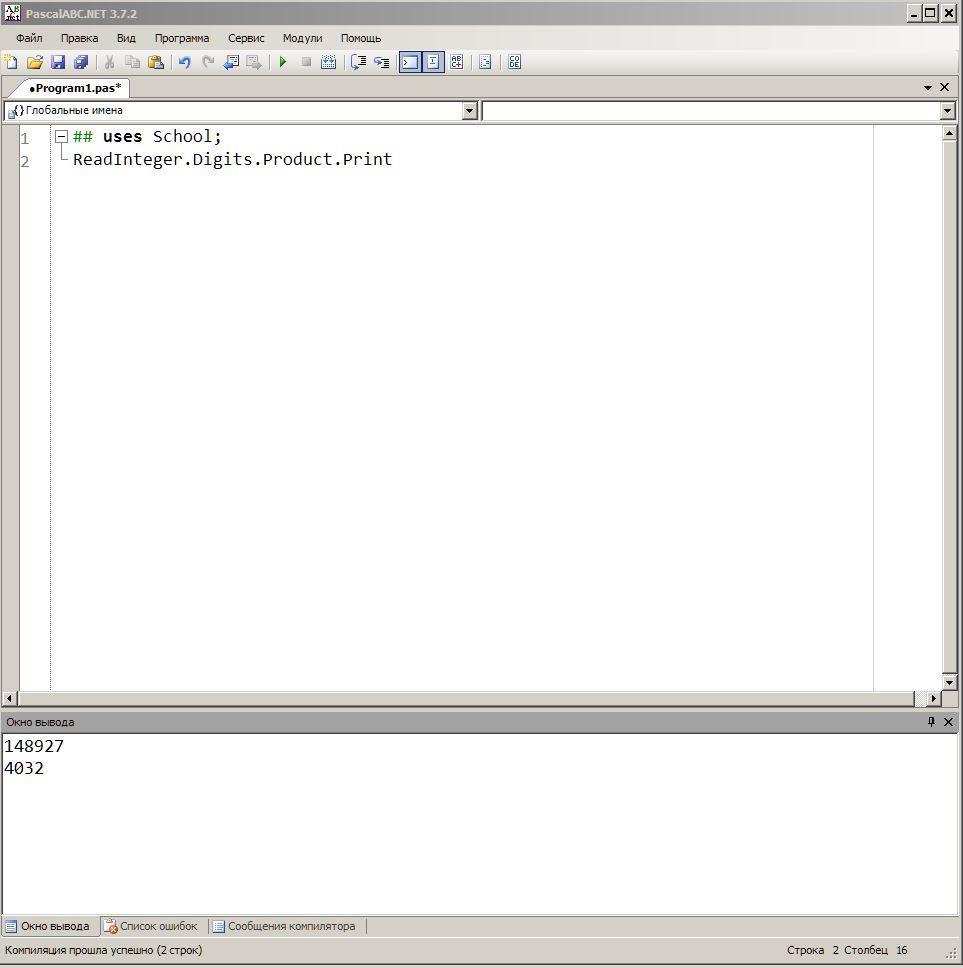Open the Модули menu

(302, 38)
